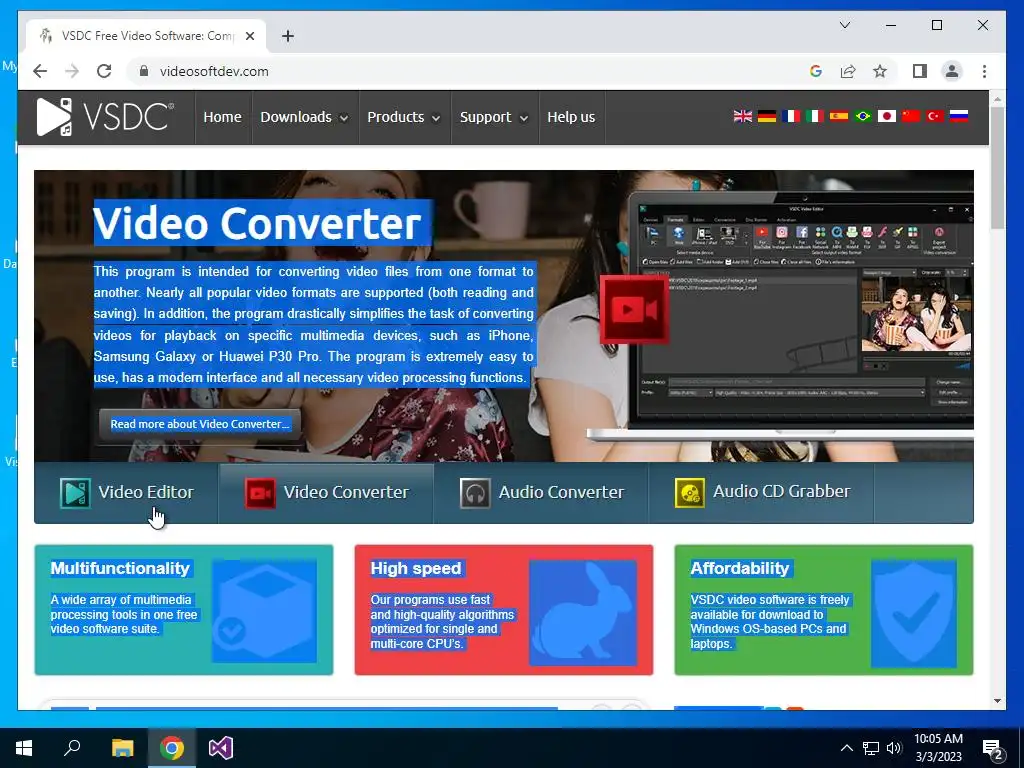Click the share page icon in address bar
This screenshot has width=1024, height=768.
pyautogui.click(x=848, y=71)
